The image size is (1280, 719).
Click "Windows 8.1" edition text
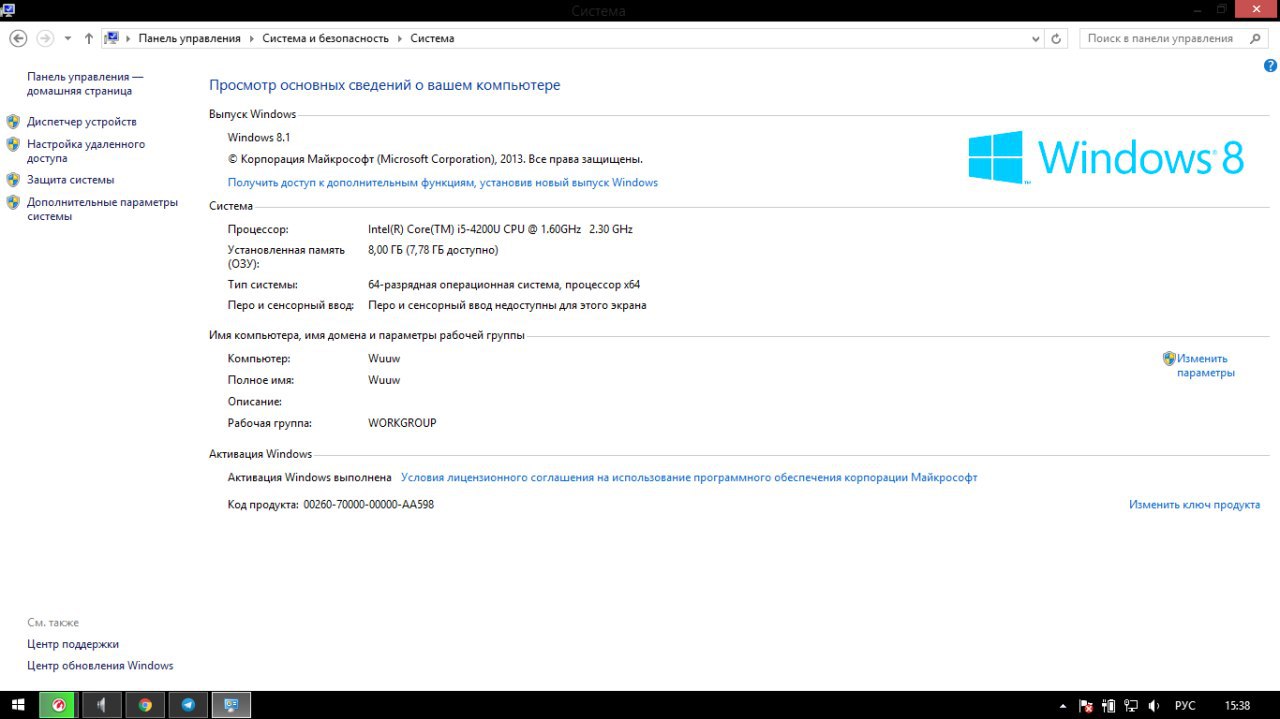click(x=259, y=138)
